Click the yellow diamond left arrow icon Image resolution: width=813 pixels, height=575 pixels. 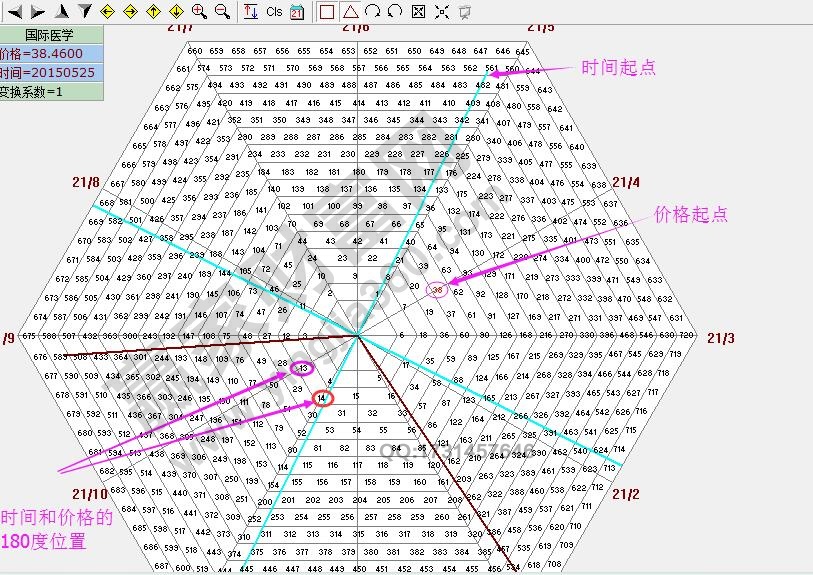(x=106, y=11)
